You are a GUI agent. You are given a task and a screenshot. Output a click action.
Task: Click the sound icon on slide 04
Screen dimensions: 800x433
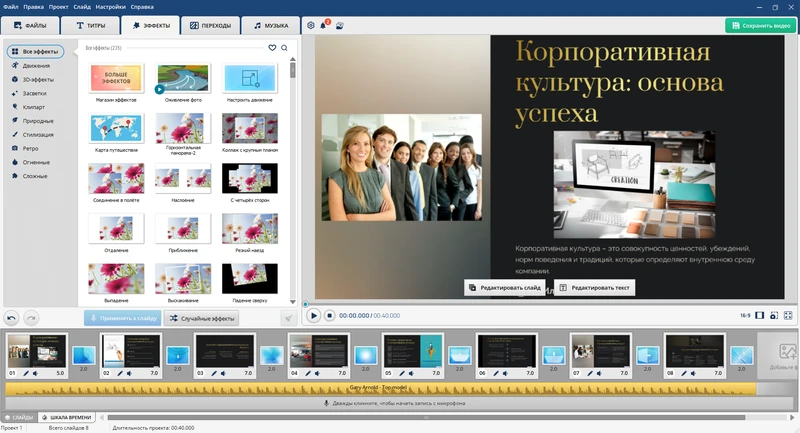tap(317, 373)
